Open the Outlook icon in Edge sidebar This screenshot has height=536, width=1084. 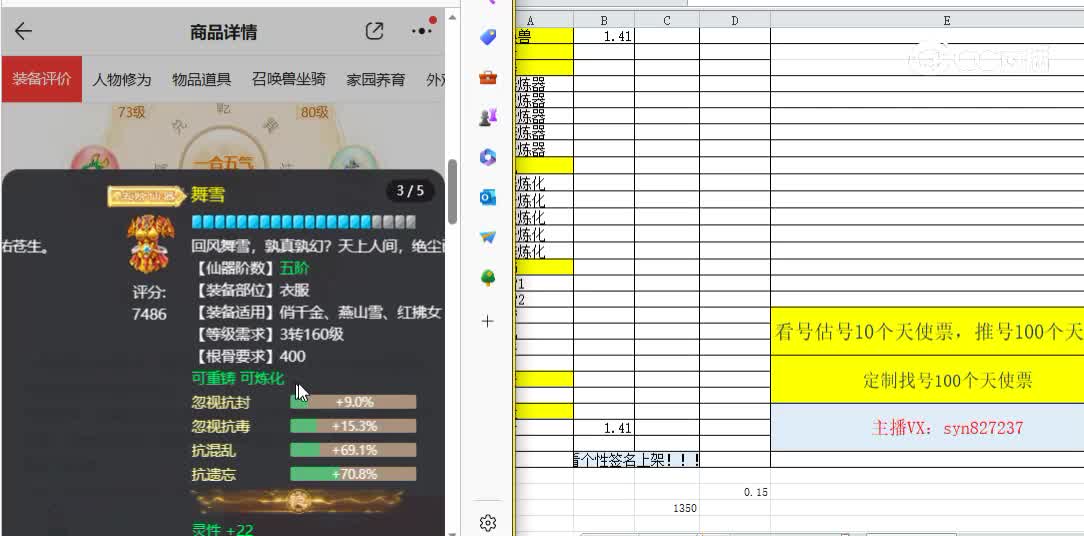(488, 198)
